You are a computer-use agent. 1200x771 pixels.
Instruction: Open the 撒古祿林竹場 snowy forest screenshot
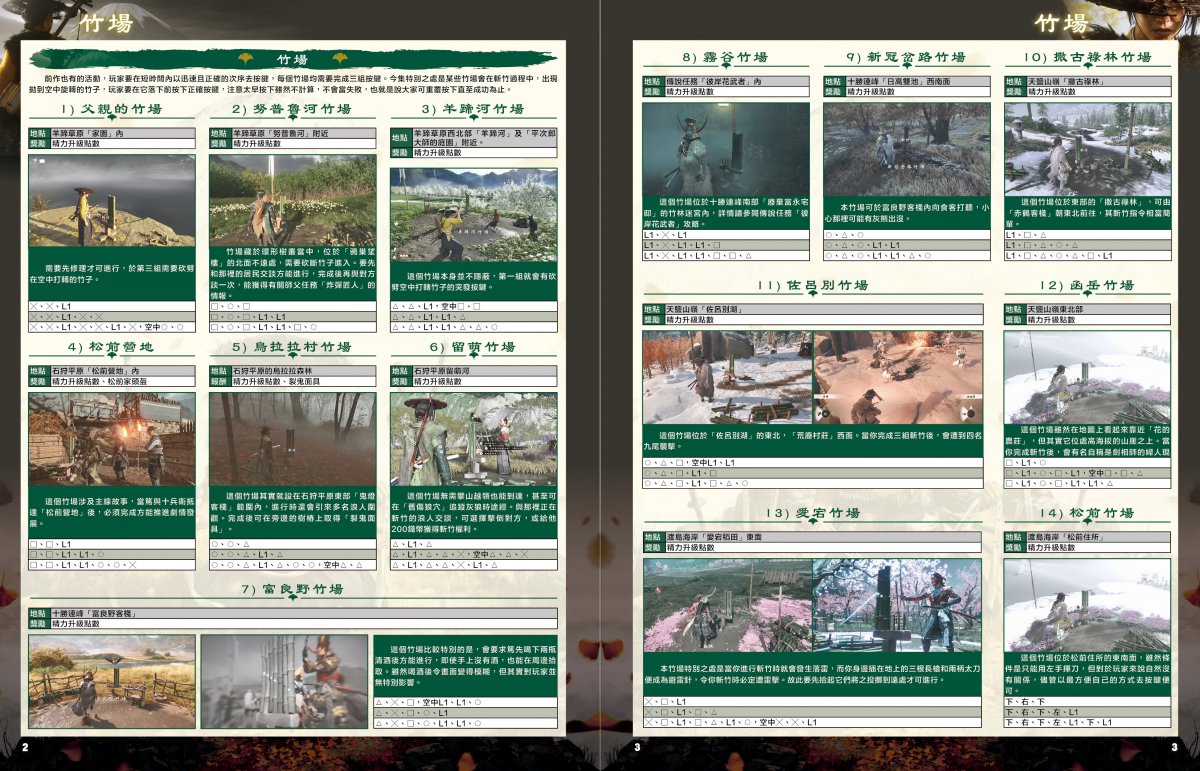(1086, 149)
